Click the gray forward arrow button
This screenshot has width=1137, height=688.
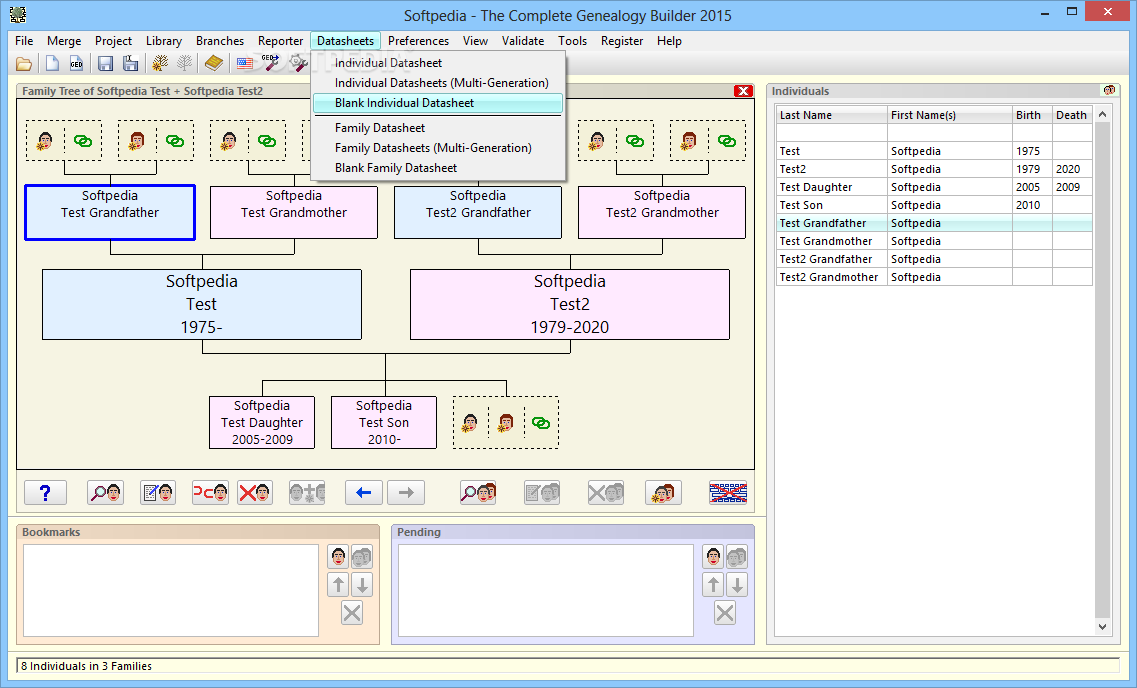click(406, 493)
